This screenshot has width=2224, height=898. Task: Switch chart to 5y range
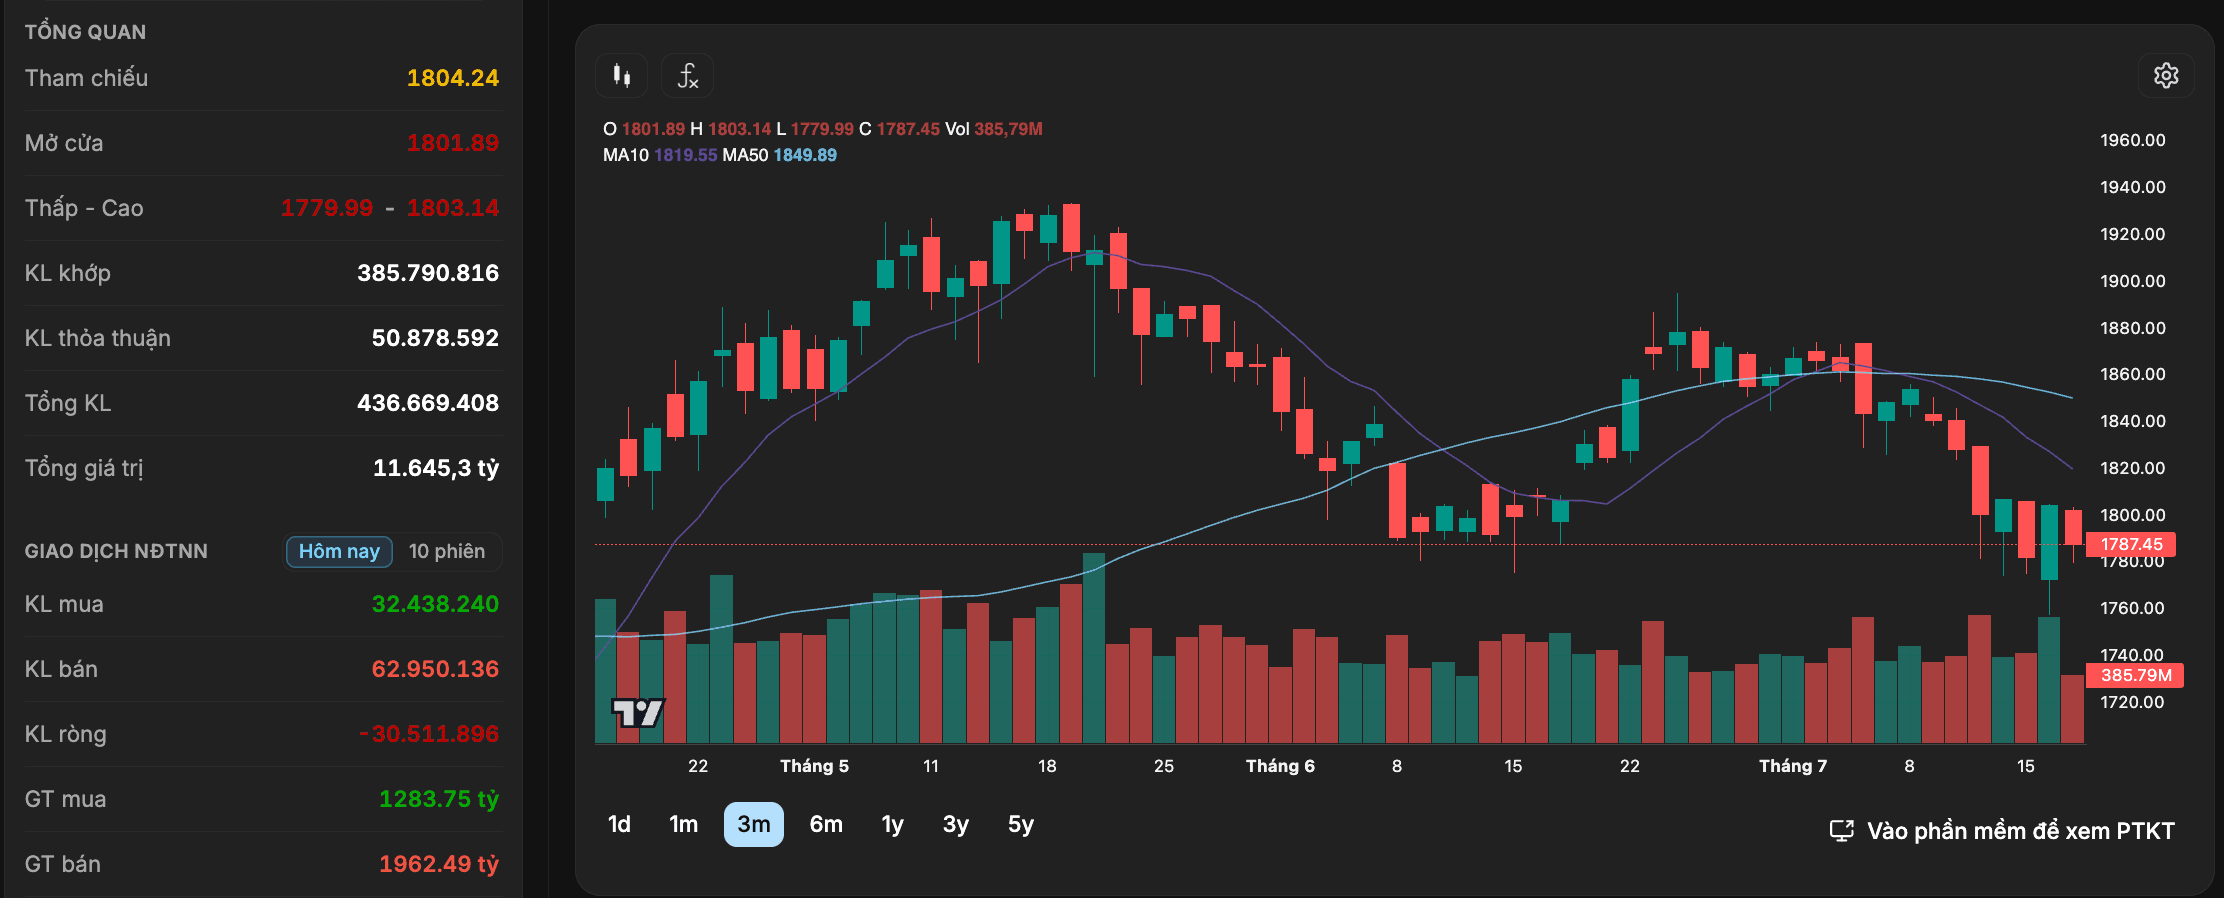(x=1021, y=824)
